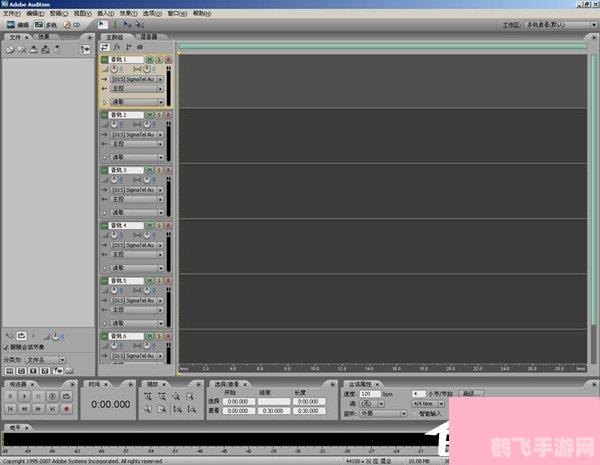Open Key (调) dropdown in Session Properties
The width and height of the screenshot is (600, 465).
tap(372, 403)
